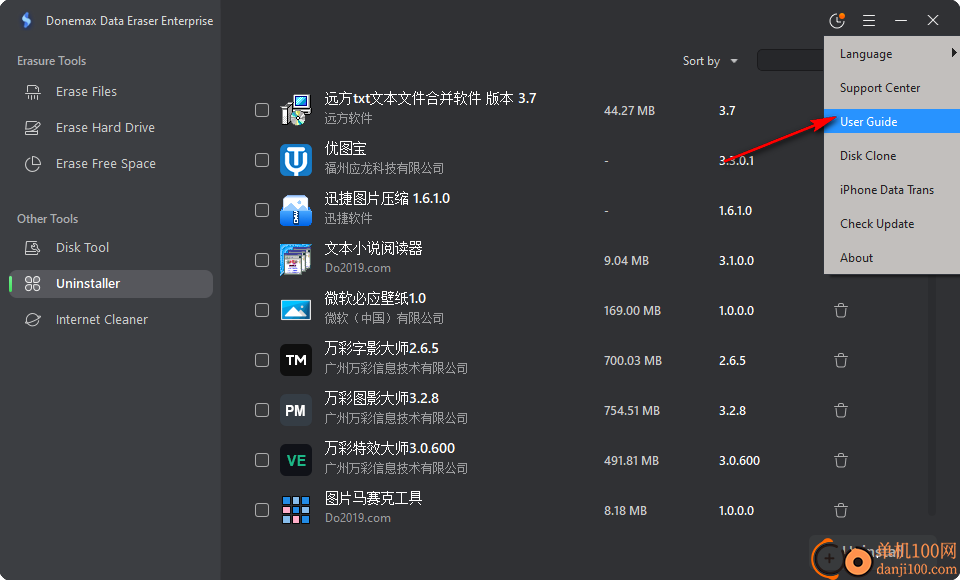
Task: Click the search input field
Action: coord(790,60)
